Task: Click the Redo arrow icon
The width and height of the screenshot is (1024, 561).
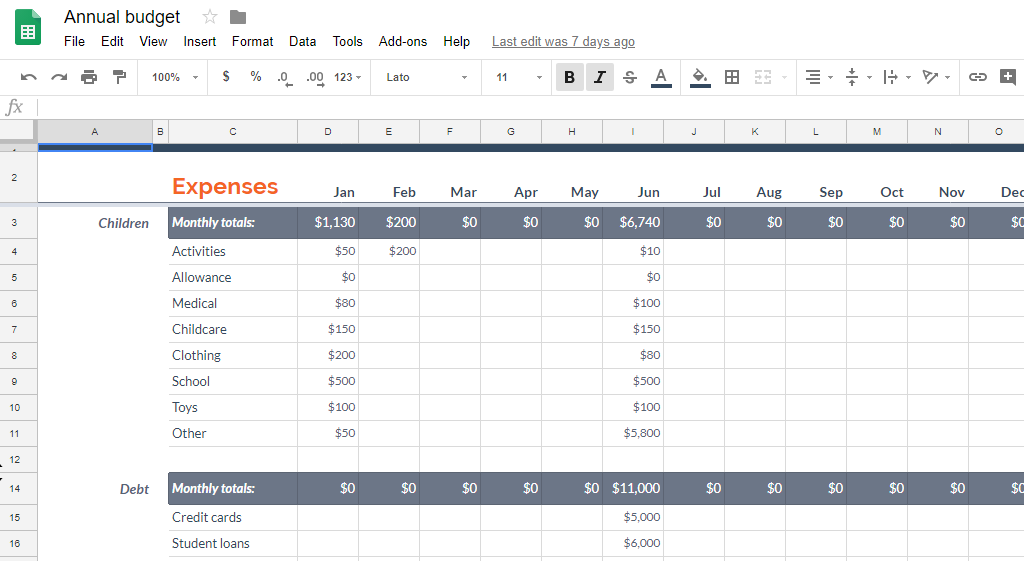Action: pos(59,77)
